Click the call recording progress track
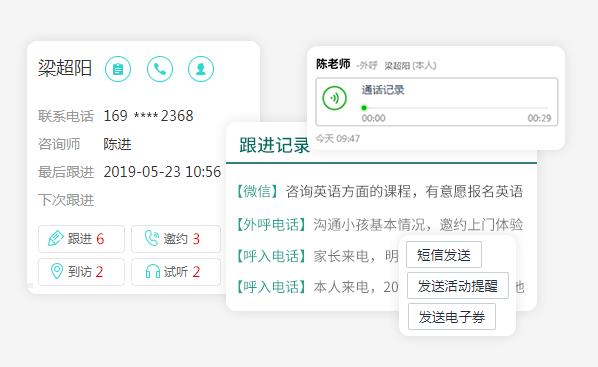This screenshot has width=598, height=367. pos(455,108)
